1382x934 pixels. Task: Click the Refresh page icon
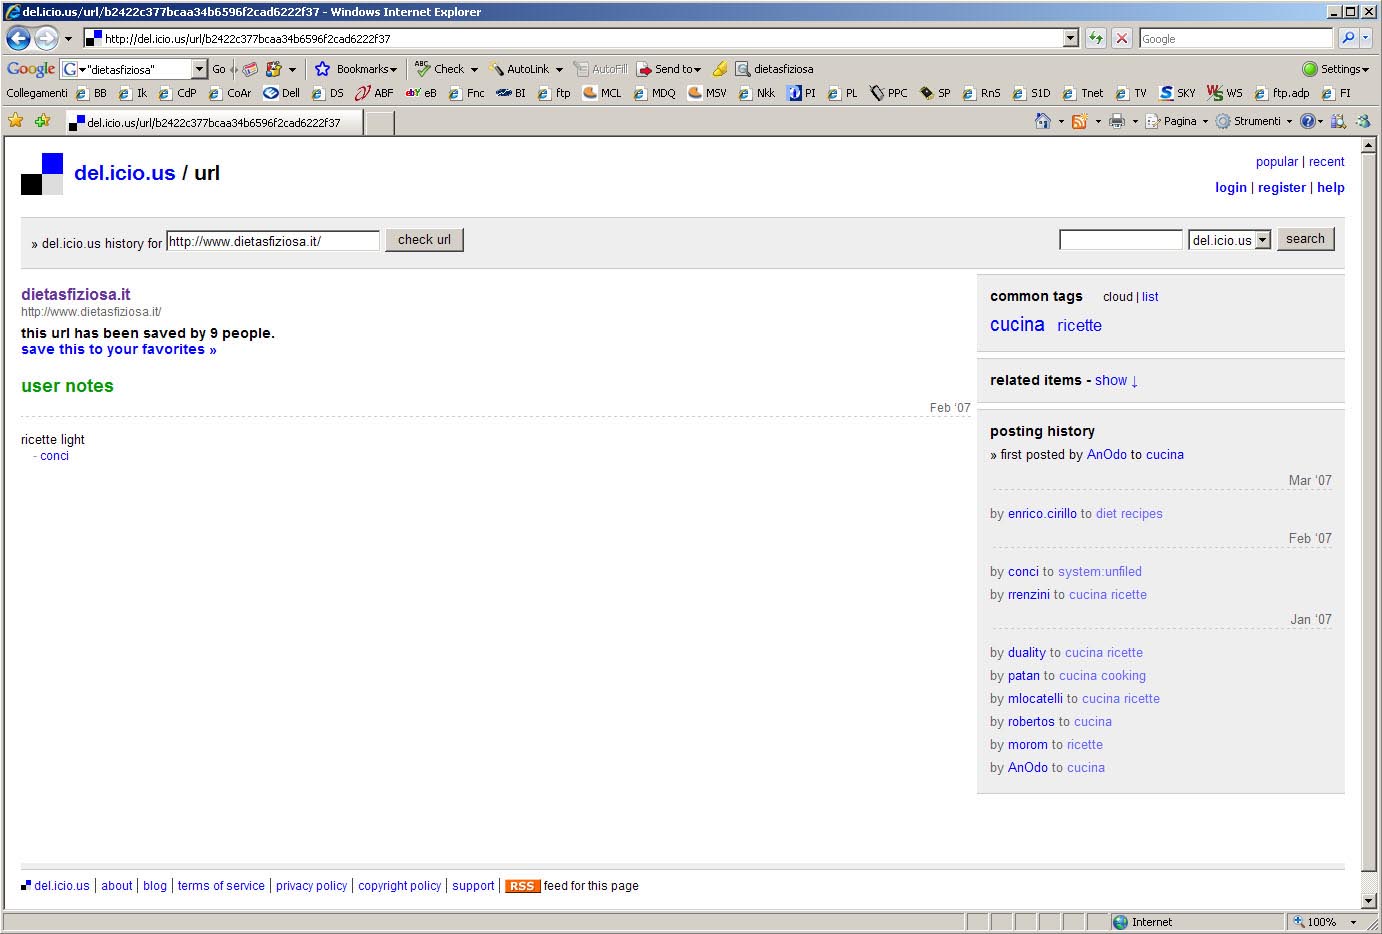(1096, 38)
